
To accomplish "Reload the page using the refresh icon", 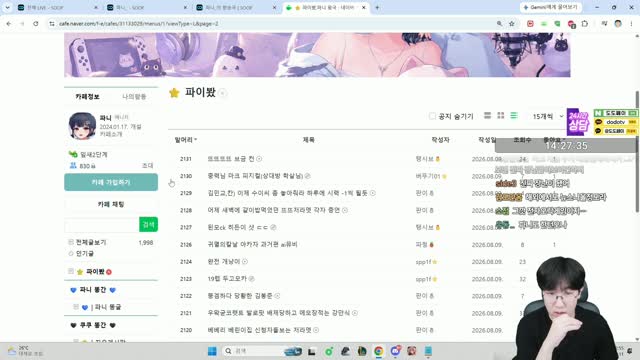I will pyautogui.click(x=36, y=24).
